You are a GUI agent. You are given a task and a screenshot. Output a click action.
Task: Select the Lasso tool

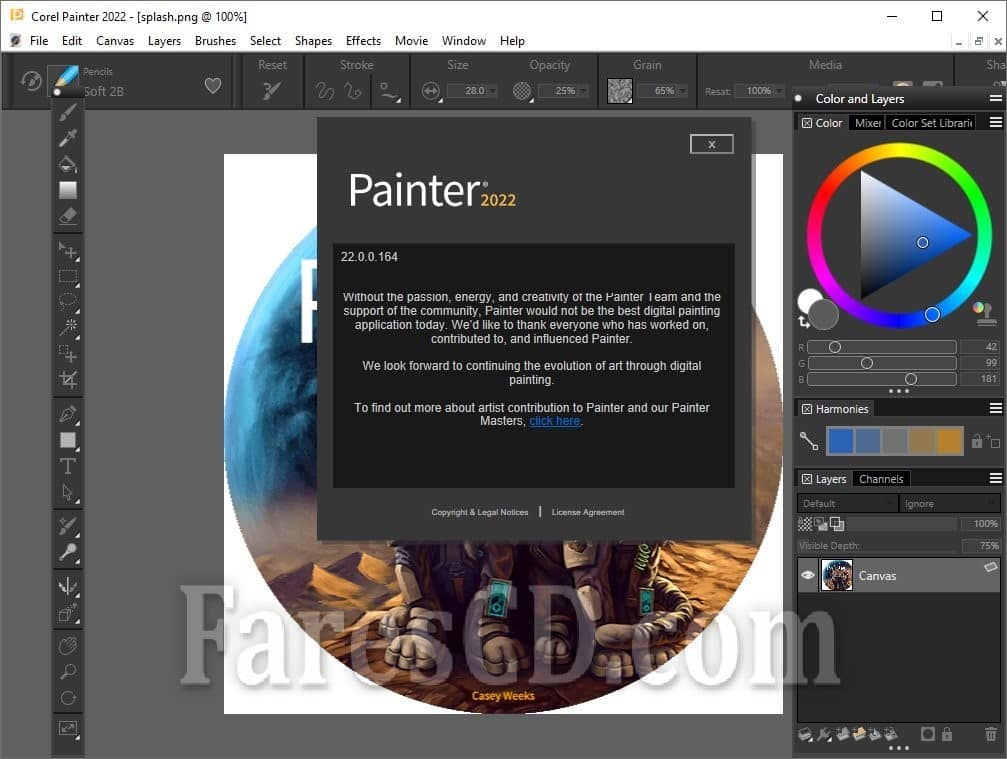coord(67,301)
